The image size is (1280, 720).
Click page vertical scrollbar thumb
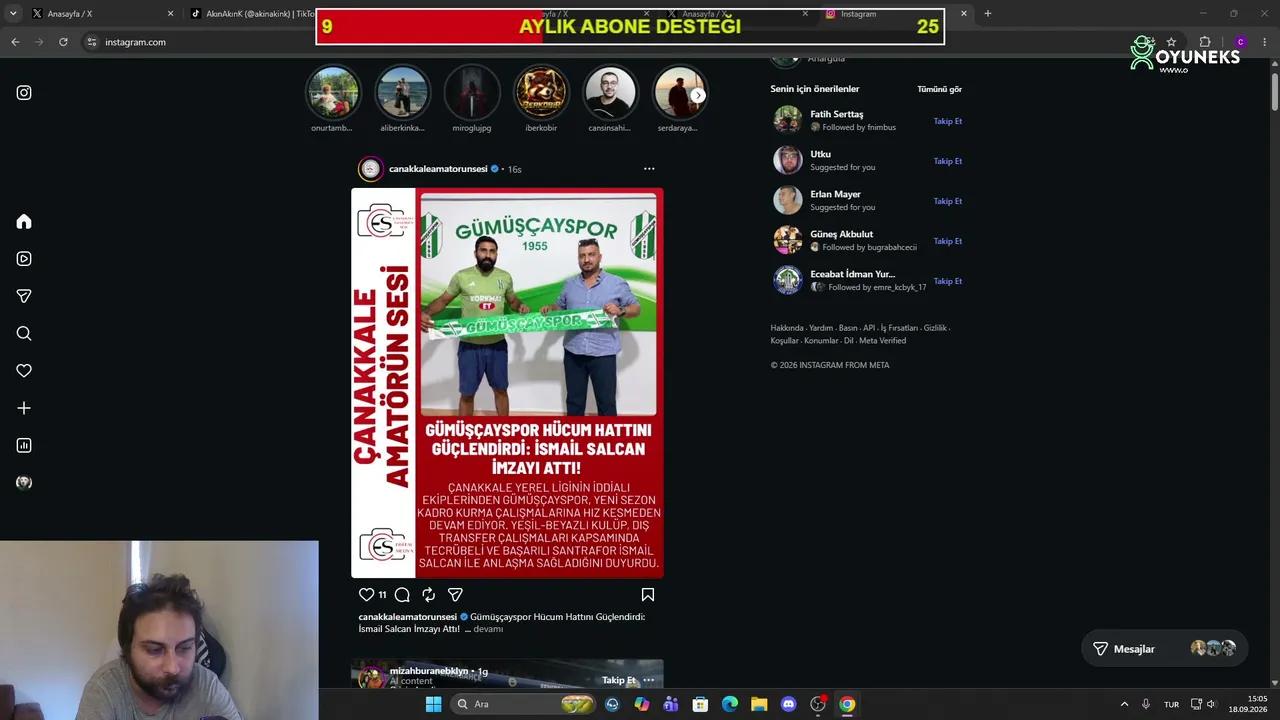(x=1275, y=91)
